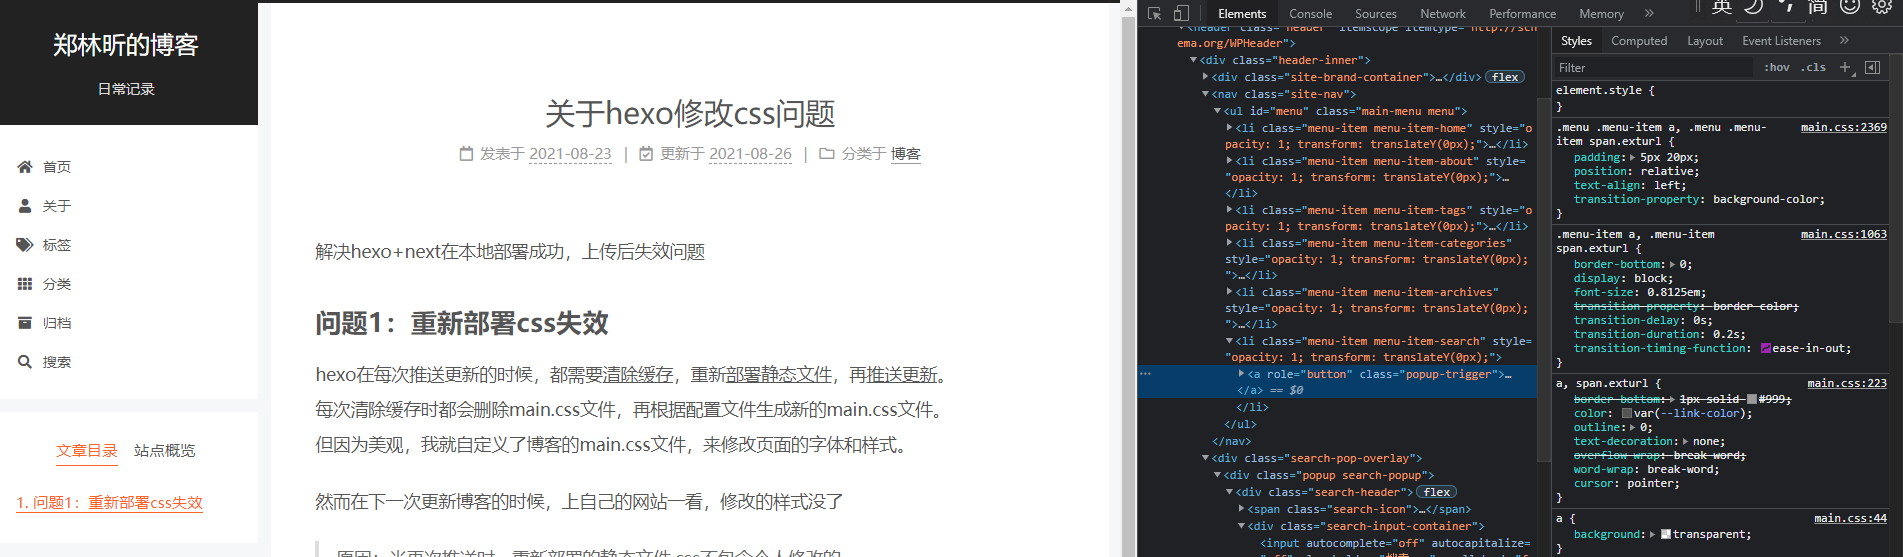The width and height of the screenshot is (1903, 557).
Task: Click the grid icon beside 分类
Action: click(25, 284)
